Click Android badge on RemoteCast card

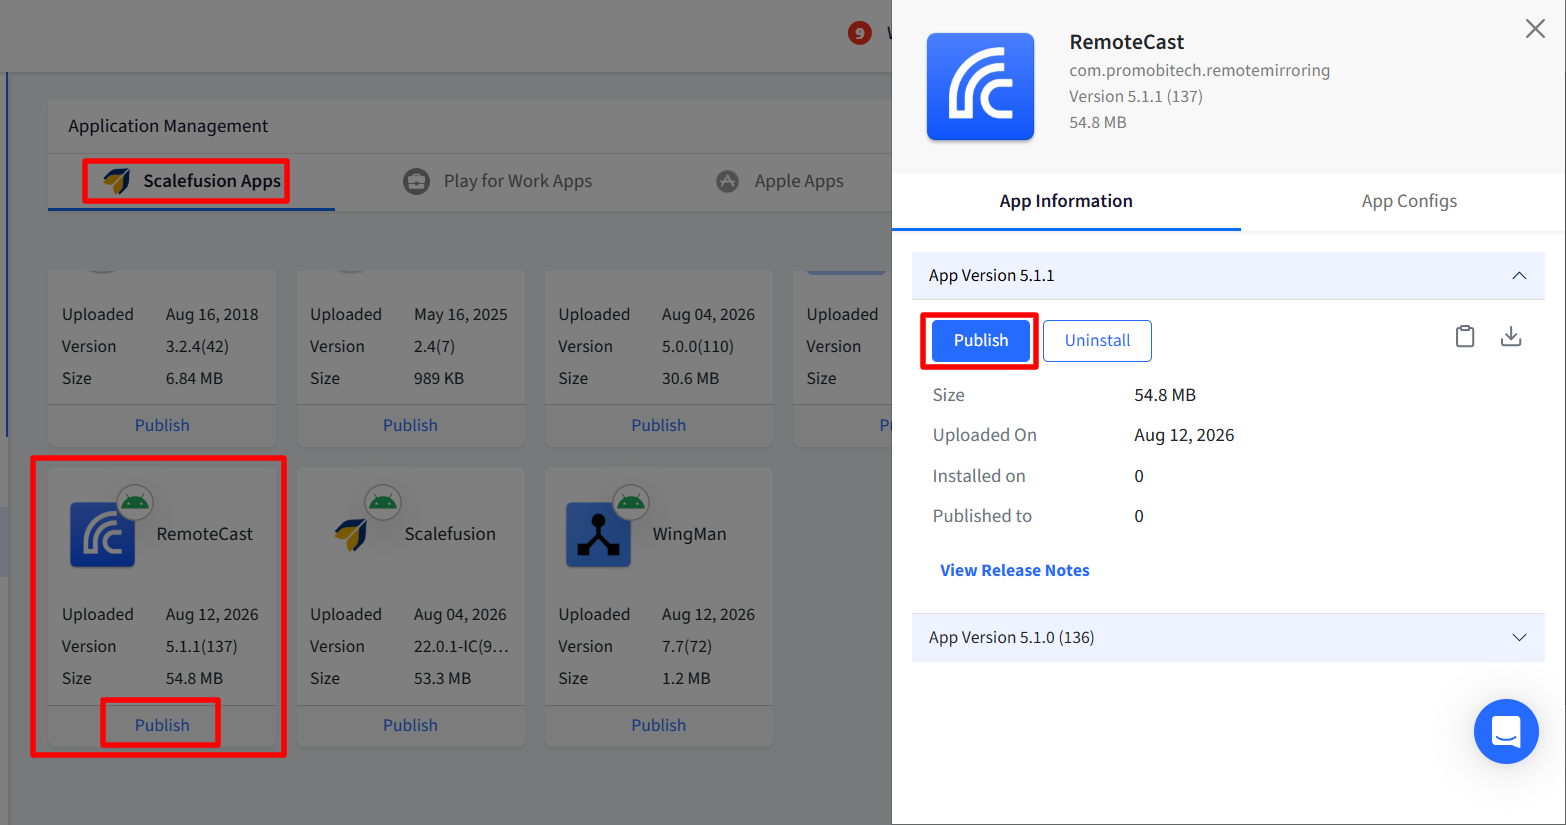click(134, 502)
